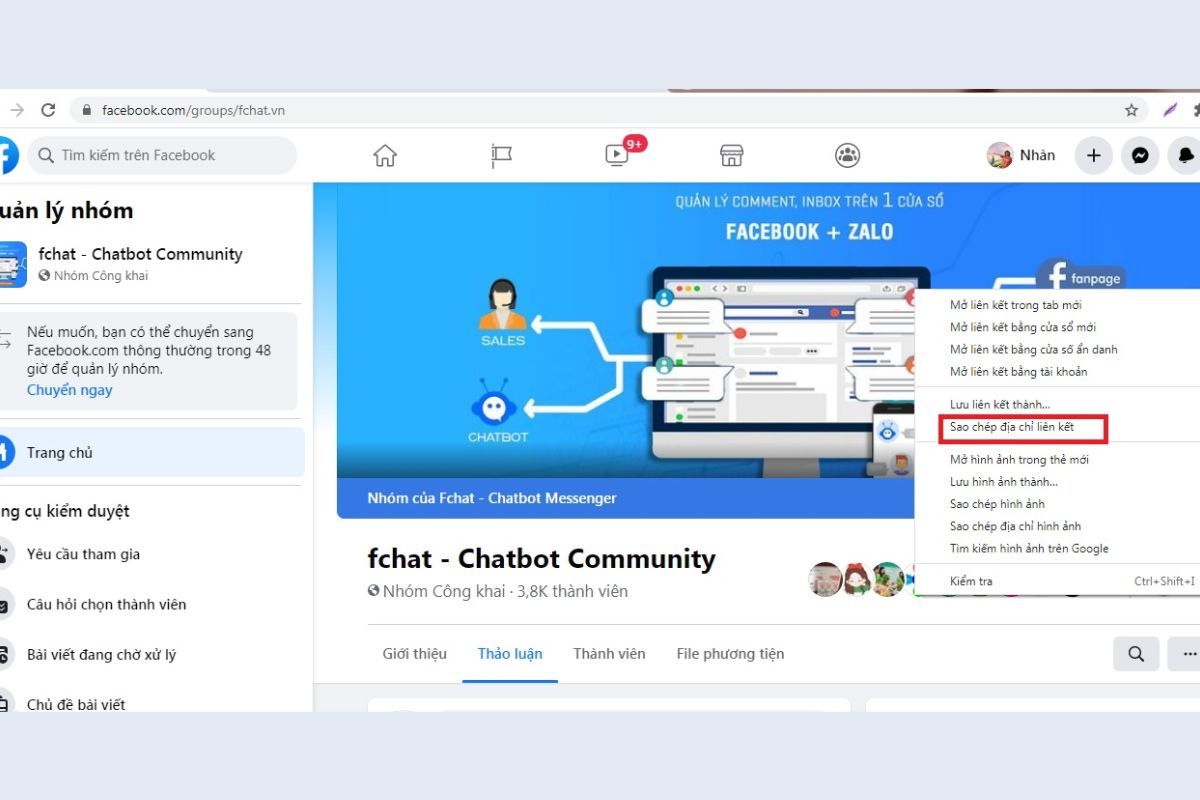Reload the page in the browser
This screenshot has height=800, width=1200.
pos(48,110)
